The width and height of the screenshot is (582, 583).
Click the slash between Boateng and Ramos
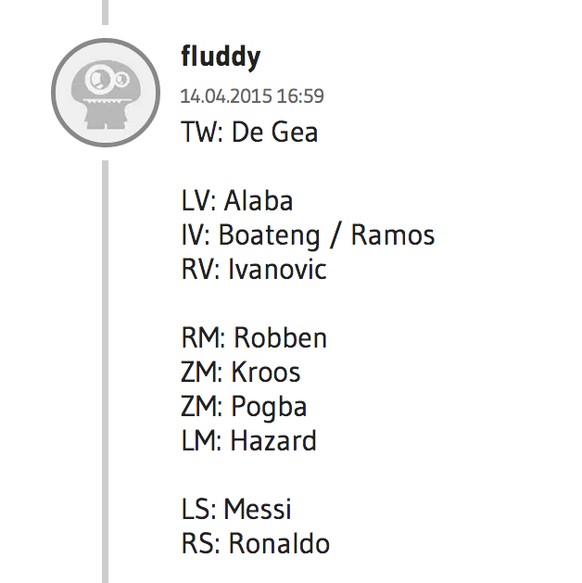point(335,236)
